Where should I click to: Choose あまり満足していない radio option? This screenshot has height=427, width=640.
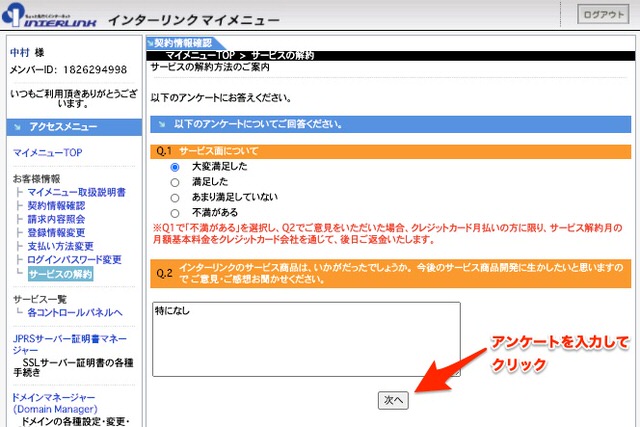175,198
